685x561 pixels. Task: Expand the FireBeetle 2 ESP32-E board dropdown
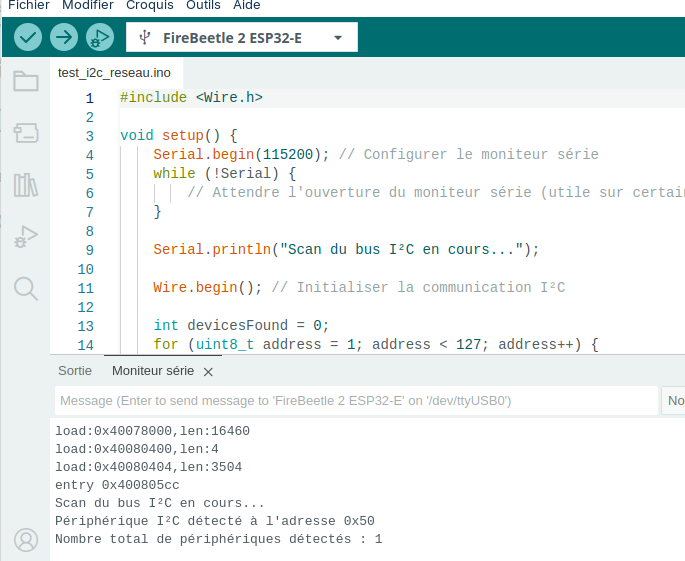(x=338, y=38)
